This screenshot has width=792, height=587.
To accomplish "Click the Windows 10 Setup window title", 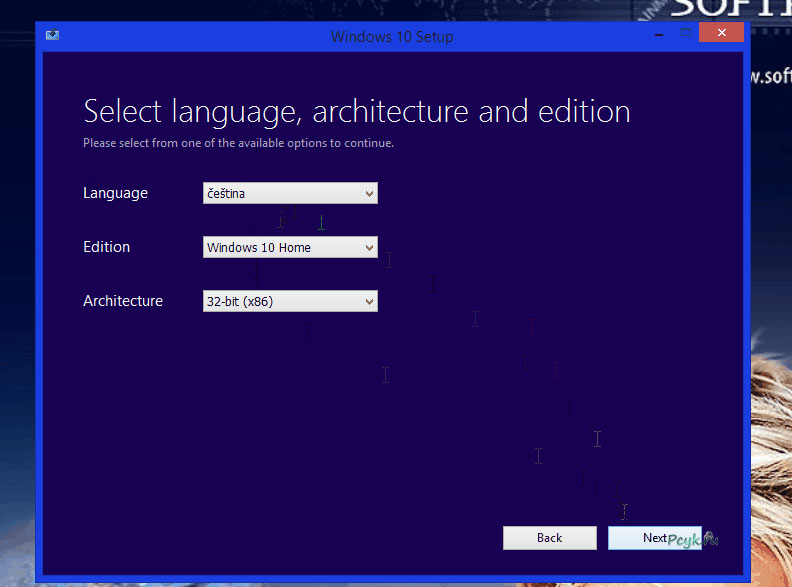I will tap(392, 37).
